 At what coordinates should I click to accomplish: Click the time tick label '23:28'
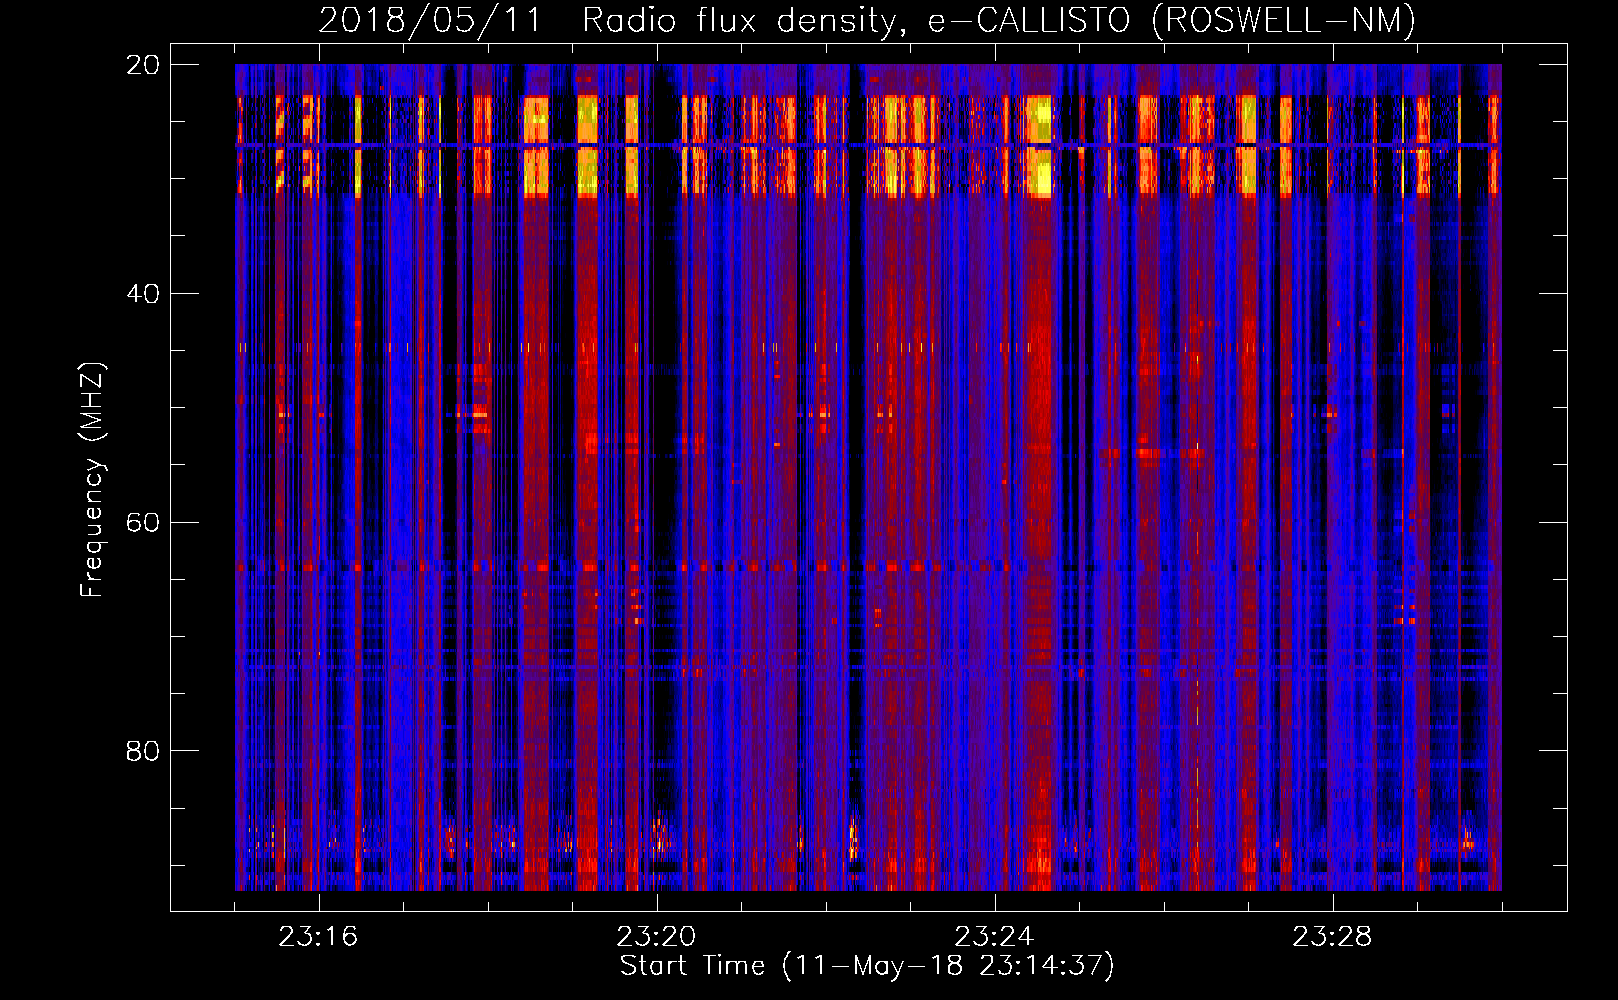pos(1332,937)
